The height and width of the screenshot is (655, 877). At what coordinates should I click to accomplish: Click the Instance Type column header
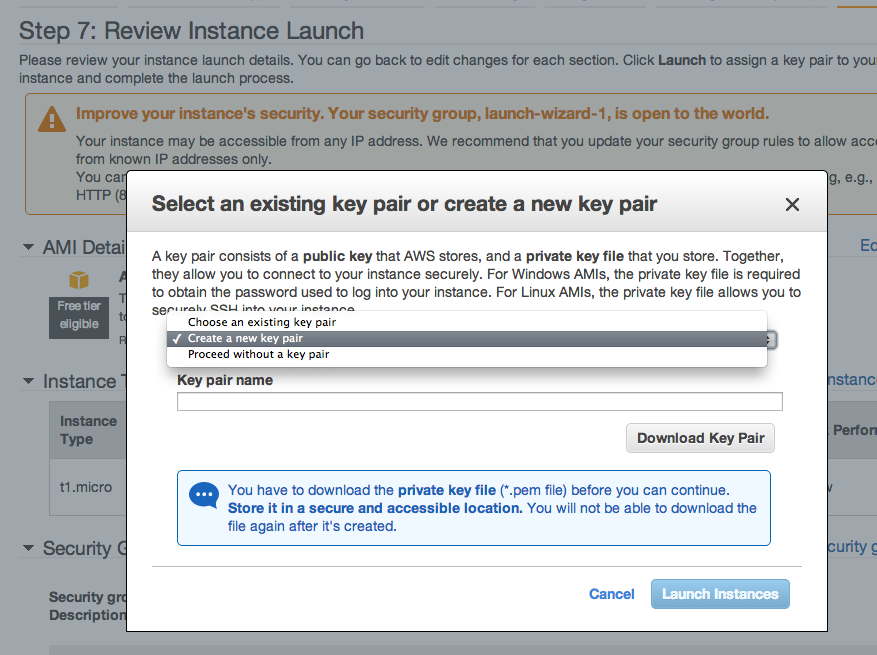click(x=88, y=430)
